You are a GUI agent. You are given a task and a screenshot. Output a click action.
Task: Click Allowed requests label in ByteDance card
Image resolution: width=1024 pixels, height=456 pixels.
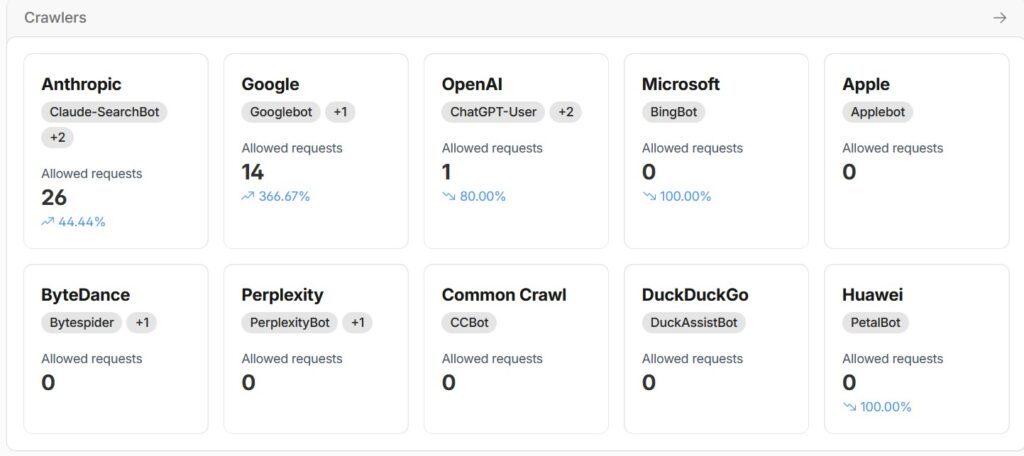(x=91, y=359)
